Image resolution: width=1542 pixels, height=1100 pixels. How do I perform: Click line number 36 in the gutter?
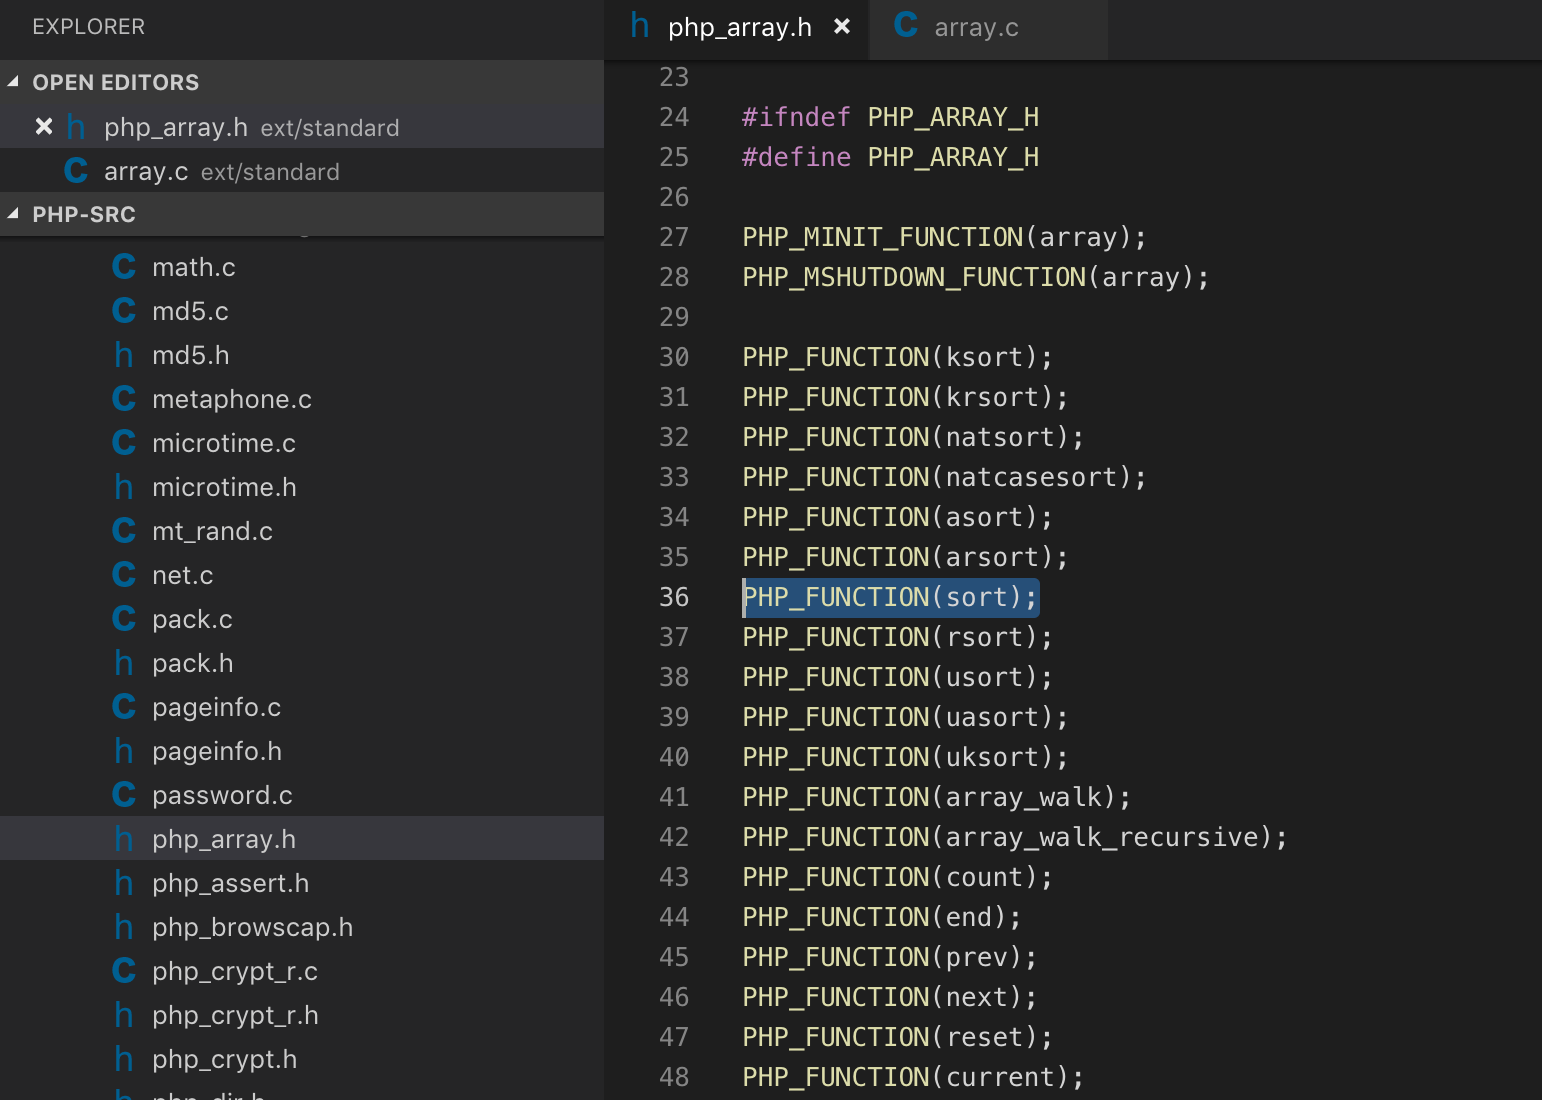(x=674, y=597)
